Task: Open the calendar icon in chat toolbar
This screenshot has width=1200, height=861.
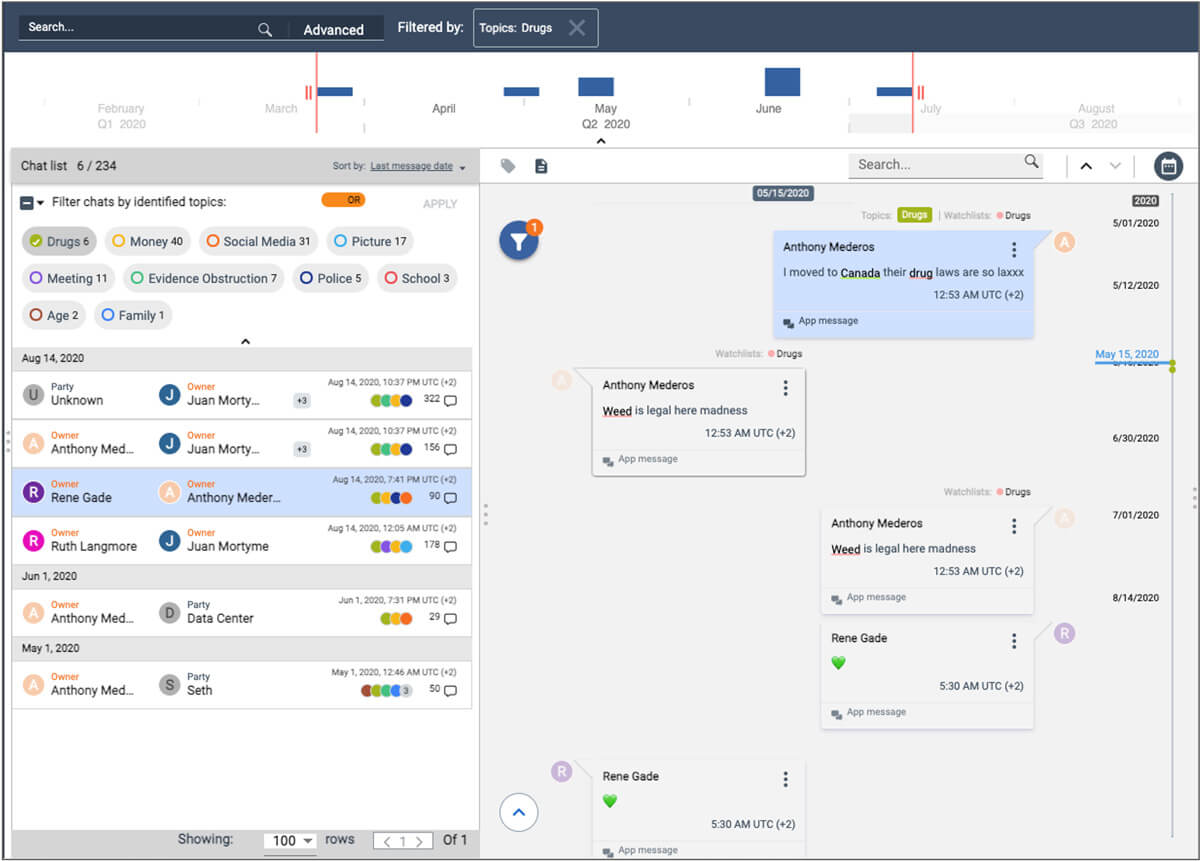Action: (x=1168, y=166)
